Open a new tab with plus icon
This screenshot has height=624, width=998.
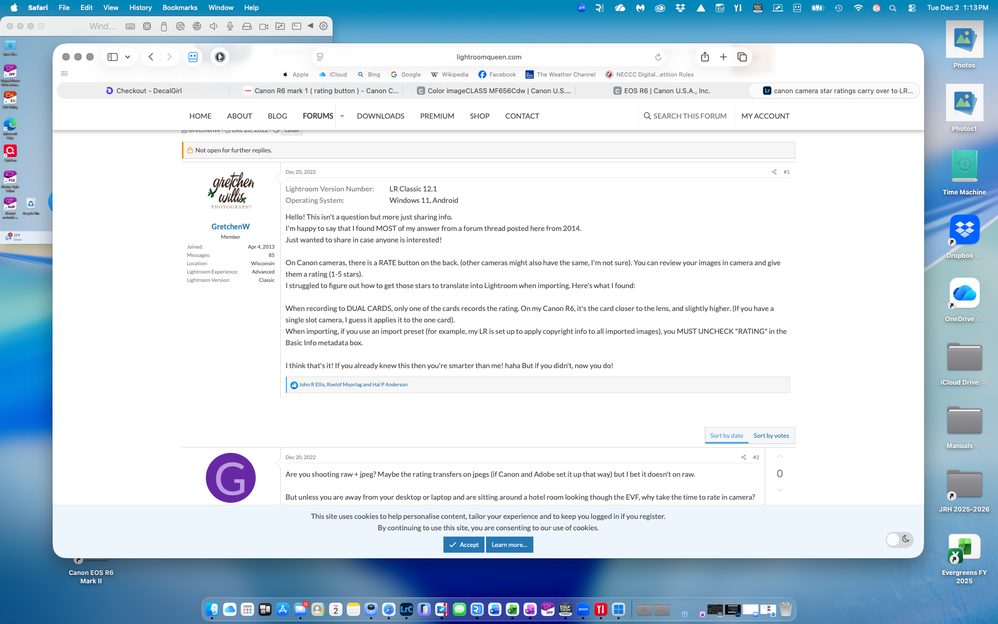[723, 57]
